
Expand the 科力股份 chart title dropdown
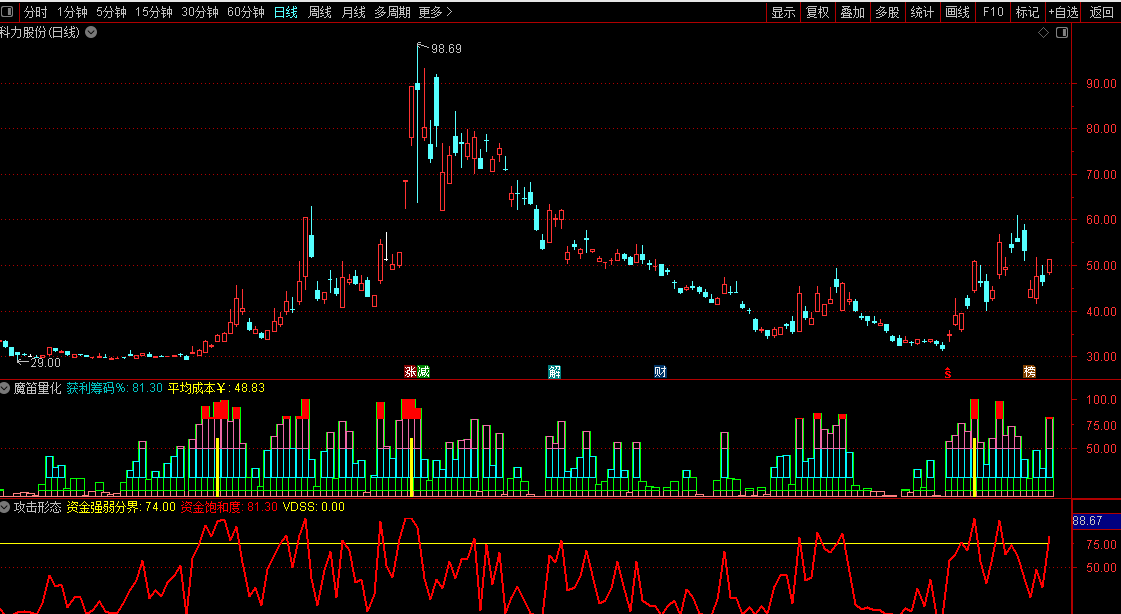tap(92, 32)
